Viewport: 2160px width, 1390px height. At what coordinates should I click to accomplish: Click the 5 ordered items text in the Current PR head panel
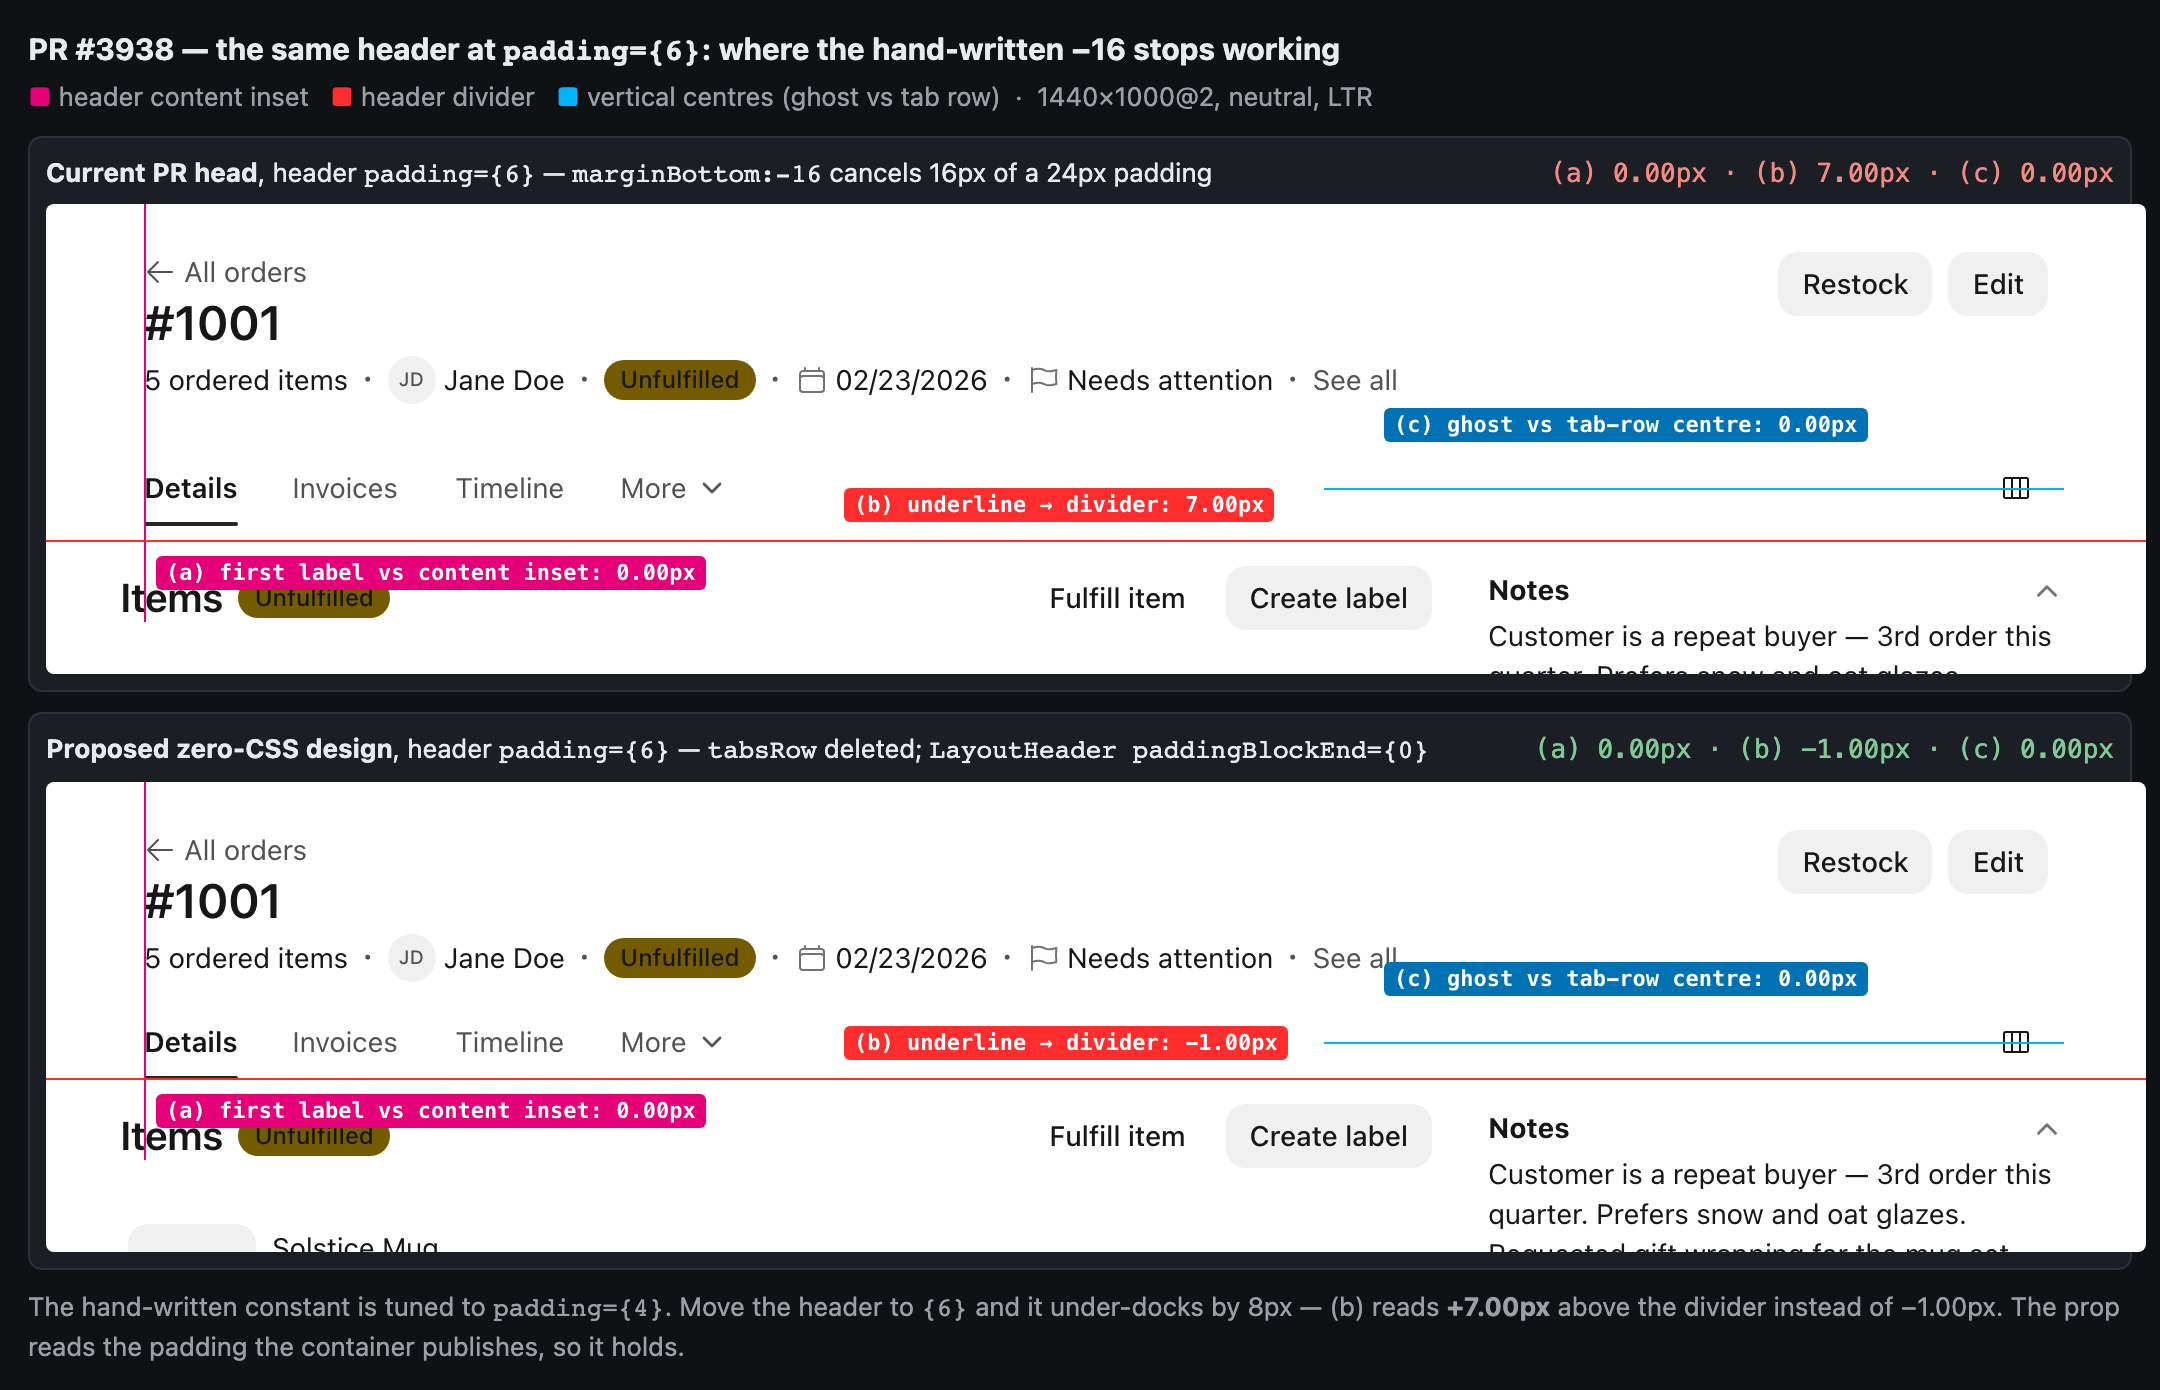pos(246,381)
